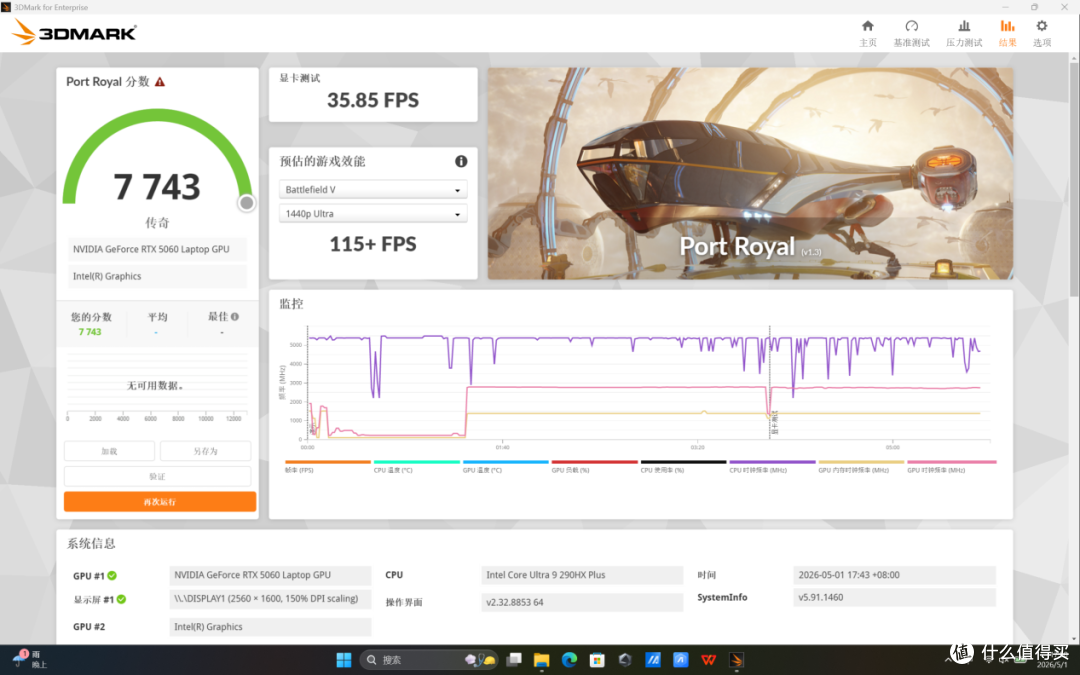Click NVIDIA GeForce RTX 5060 Laptop GPU under score
The width and height of the screenshot is (1080, 675).
157,249
